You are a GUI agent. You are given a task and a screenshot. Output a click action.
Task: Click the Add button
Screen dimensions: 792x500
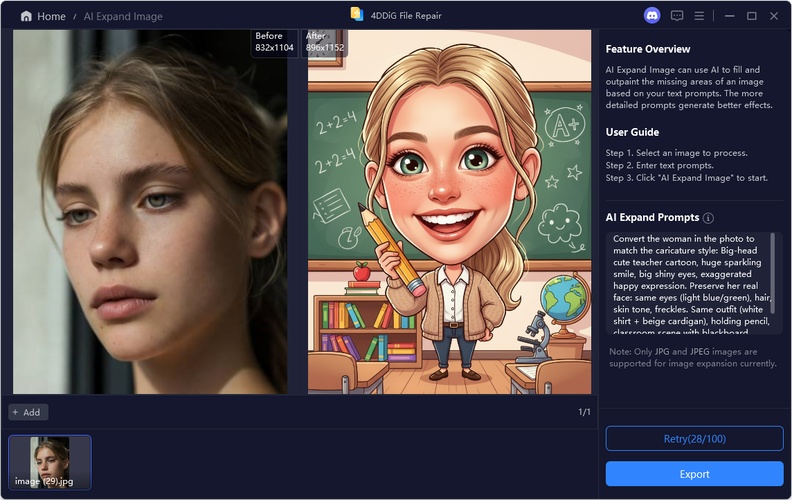coord(28,412)
